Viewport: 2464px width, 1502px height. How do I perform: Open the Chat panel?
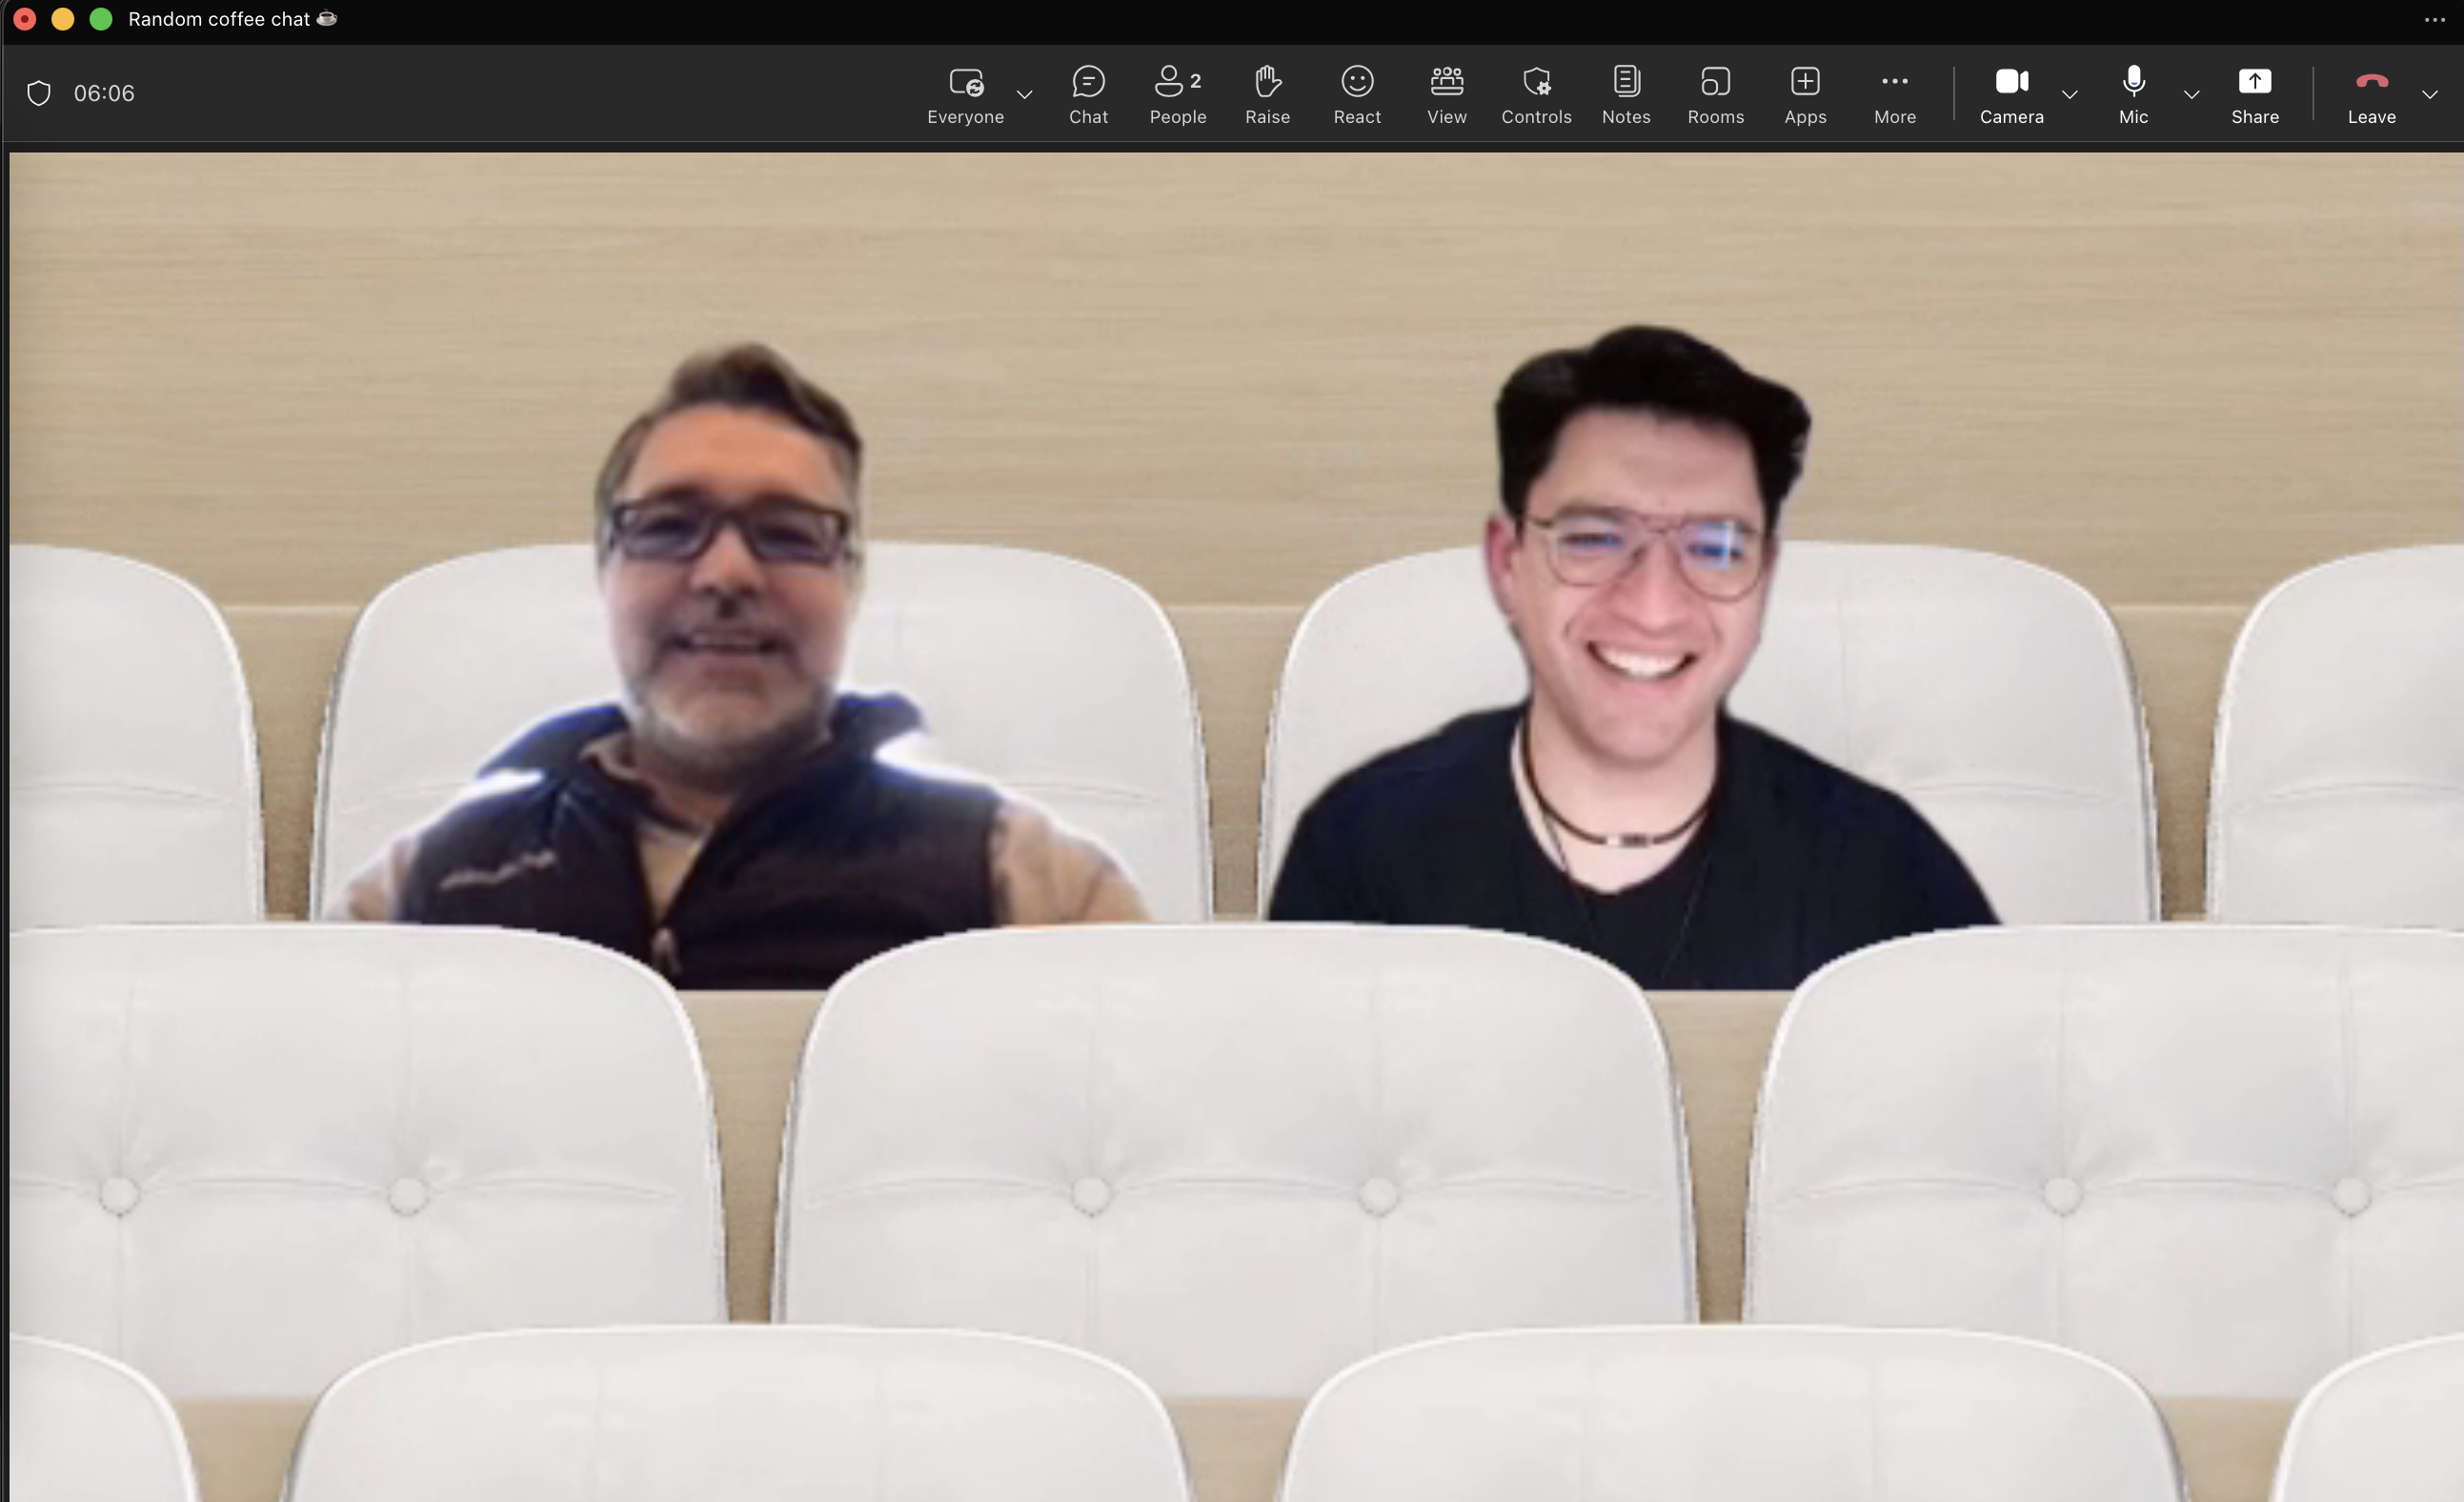(x=1088, y=94)
